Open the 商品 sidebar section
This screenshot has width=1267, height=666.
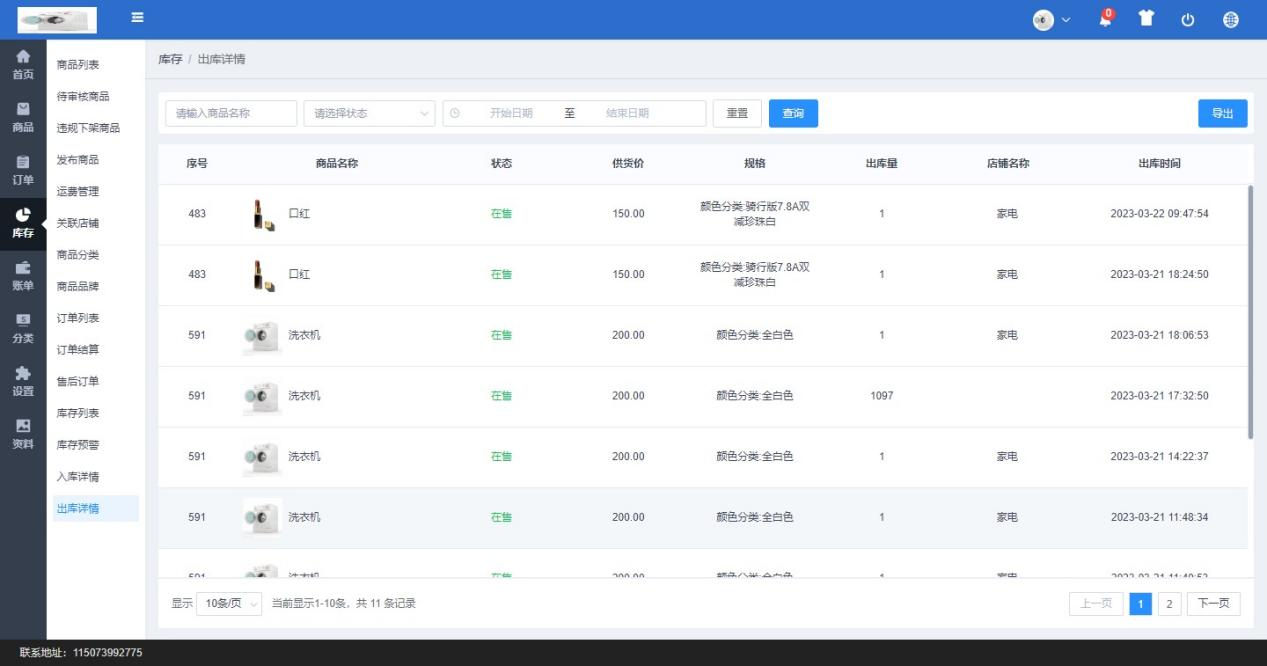pyautogui.click(x=22, y=117)
